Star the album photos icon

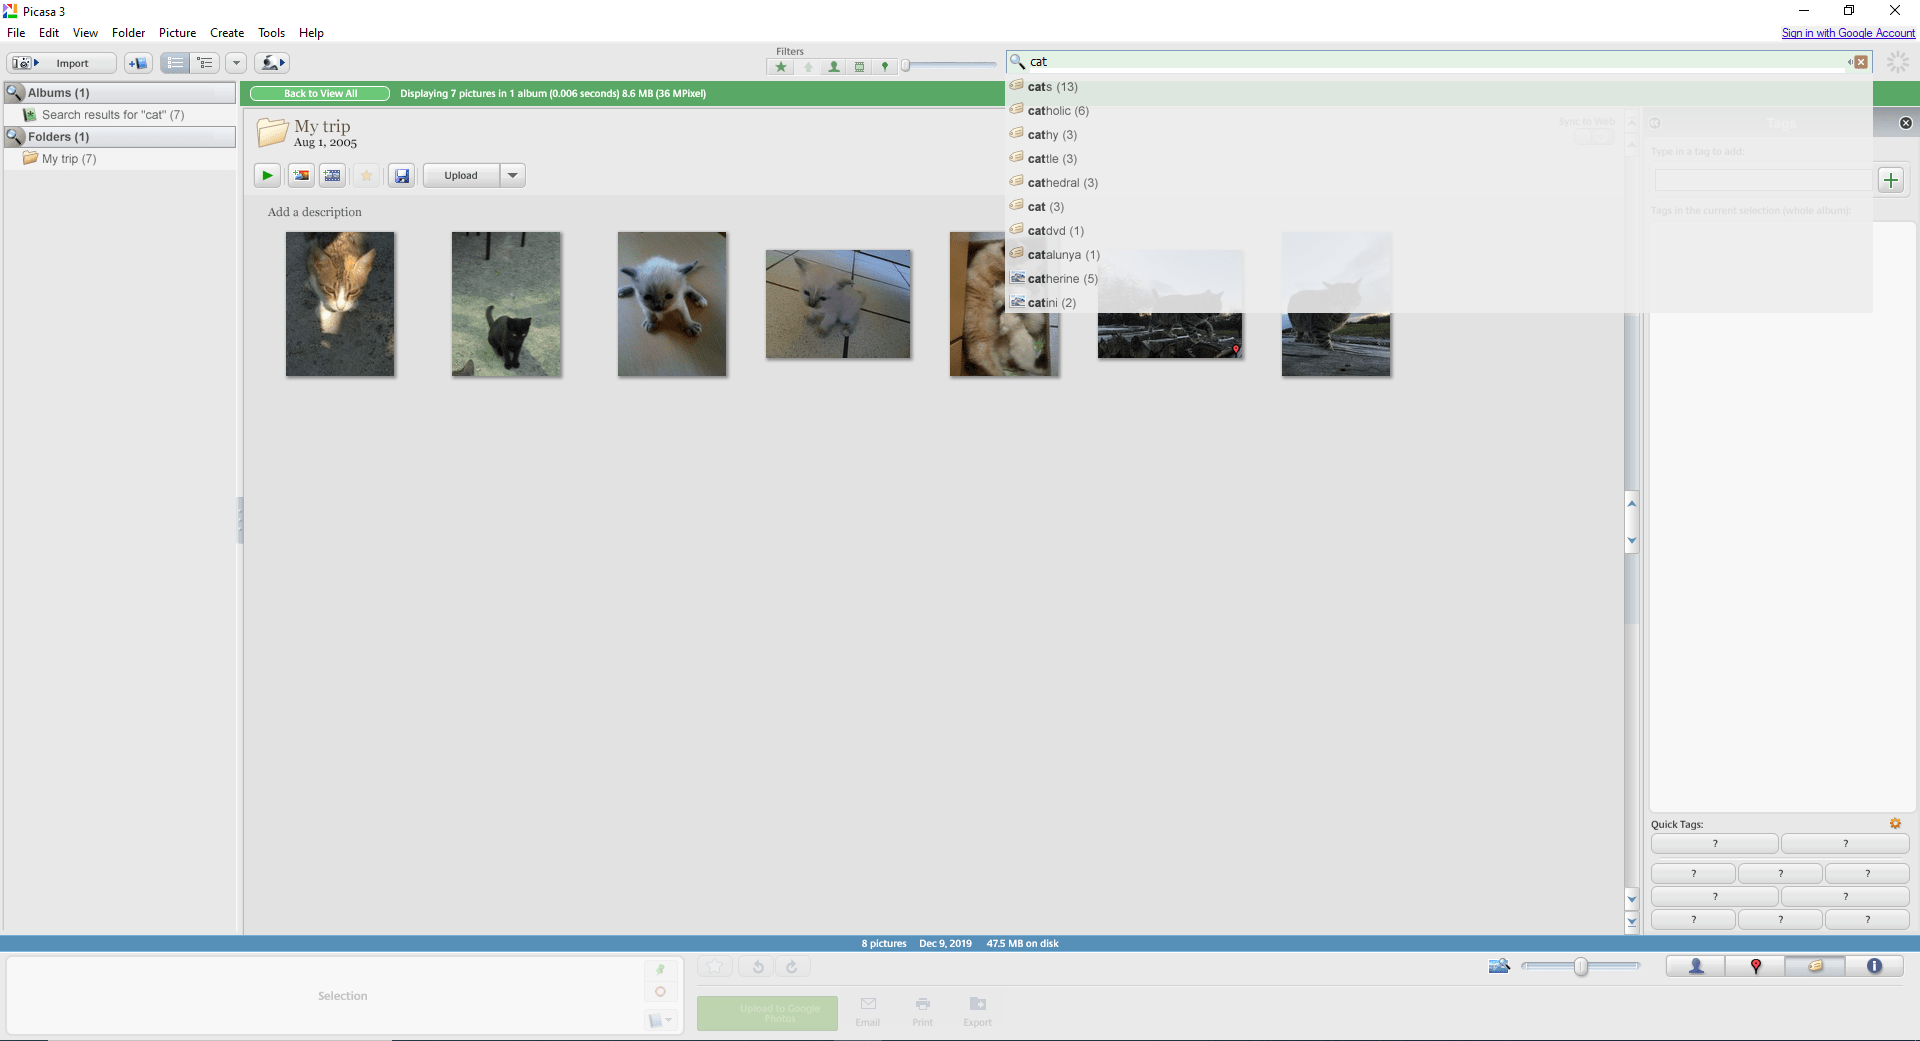(x=366, y=176)
